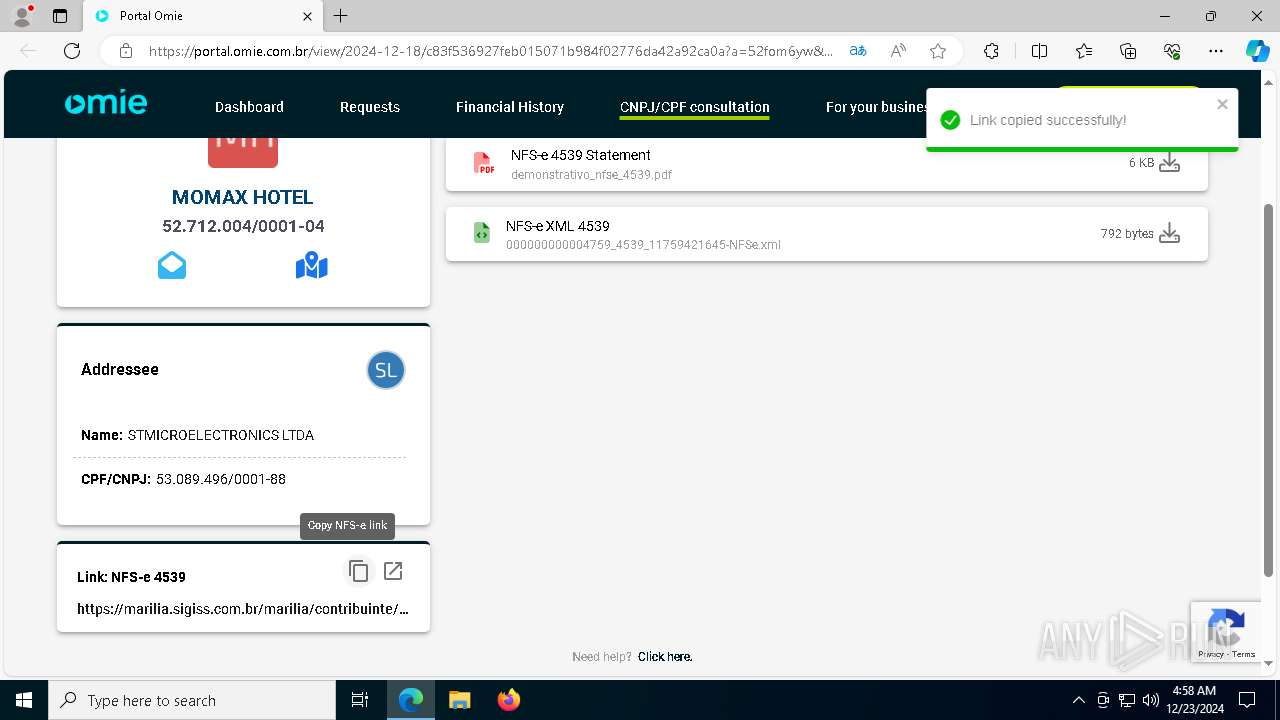This screenshot has width=1280, height=720.
Task: Click the green XML file icon
Action: click(x=482, y=233)
